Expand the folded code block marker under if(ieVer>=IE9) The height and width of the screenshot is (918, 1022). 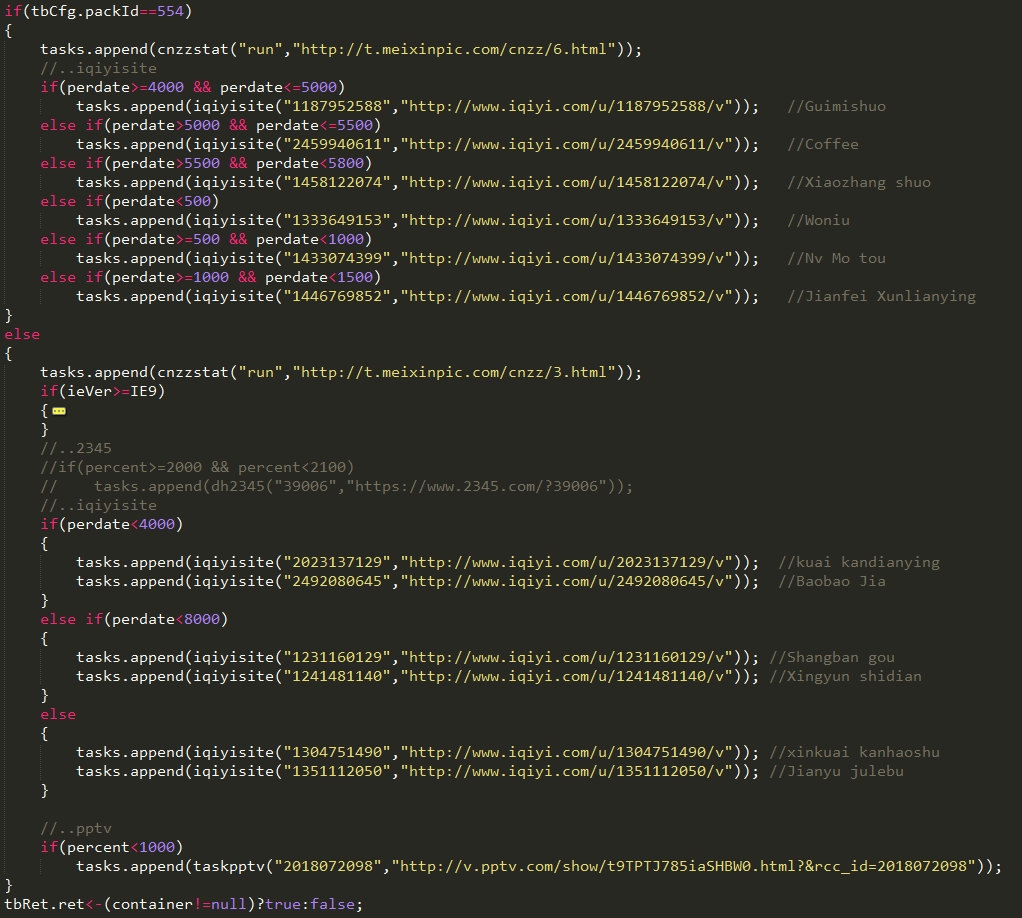[59, 411]
